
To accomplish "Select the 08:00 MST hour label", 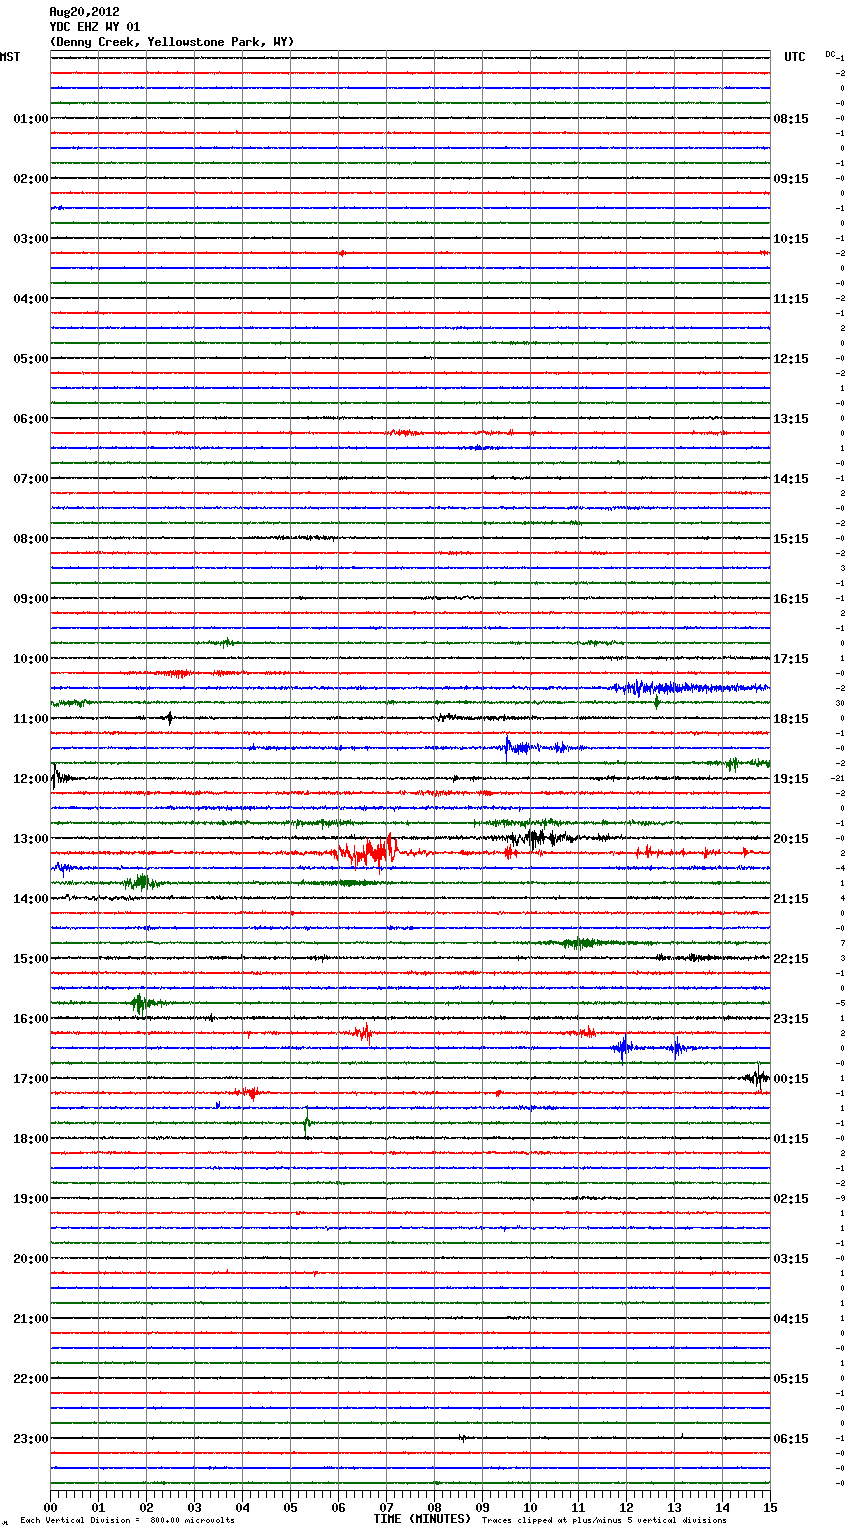I will click(31, 539).
